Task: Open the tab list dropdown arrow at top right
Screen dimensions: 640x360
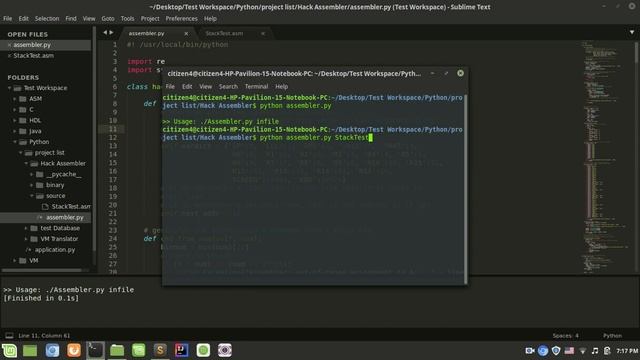Action: [x=631, y=32]
